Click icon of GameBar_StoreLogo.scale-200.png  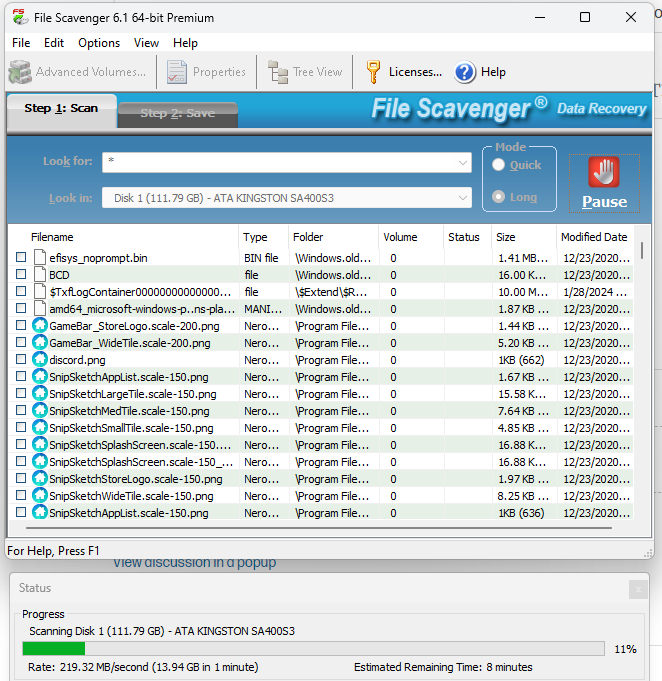40,325
